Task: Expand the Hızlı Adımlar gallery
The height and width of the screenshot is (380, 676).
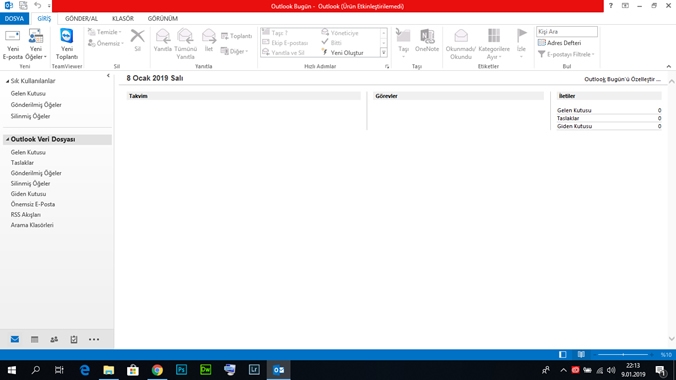Action: pyautogui.click(x=383, y=53)
